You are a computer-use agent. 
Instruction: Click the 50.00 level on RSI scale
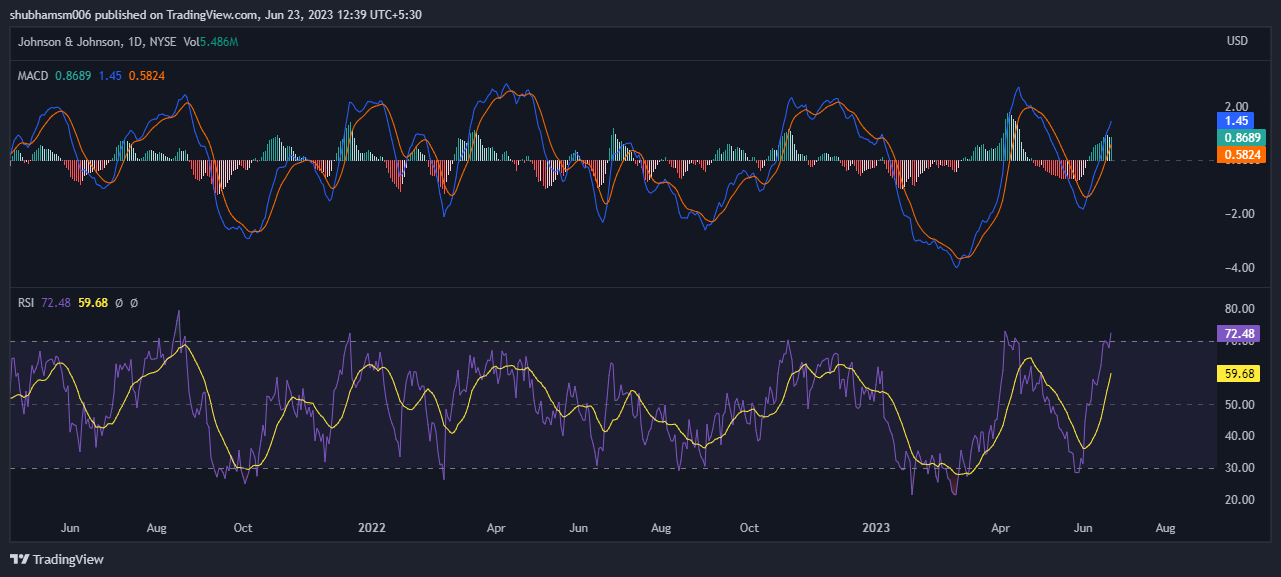coord(1238,404)
